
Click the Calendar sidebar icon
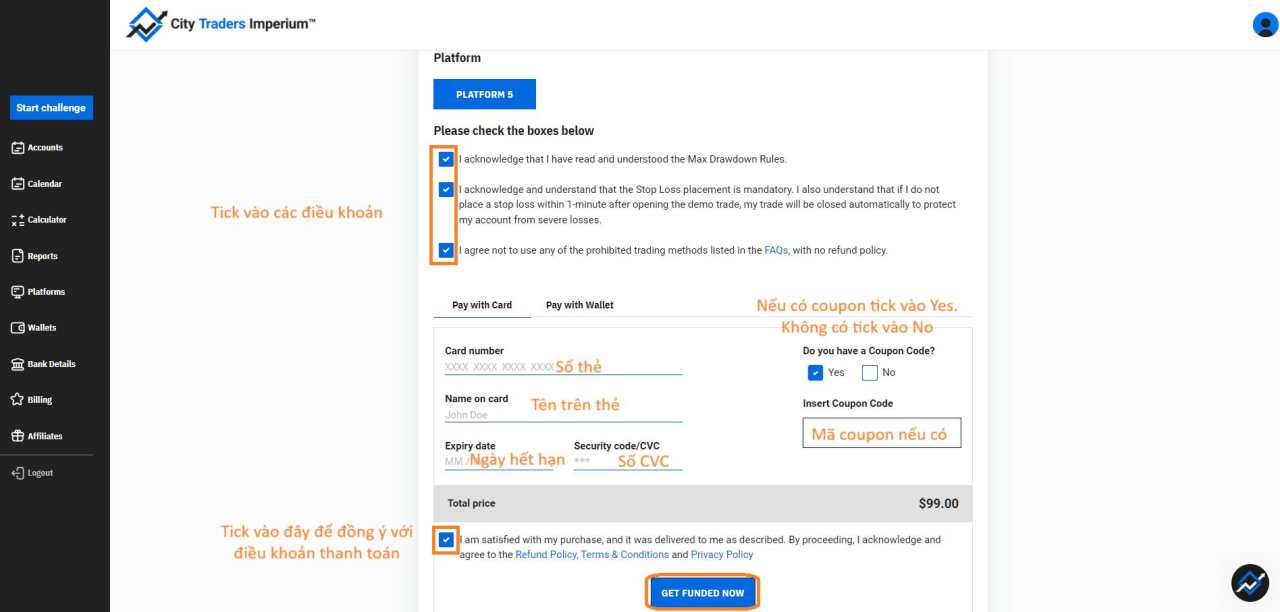(18, 184)
